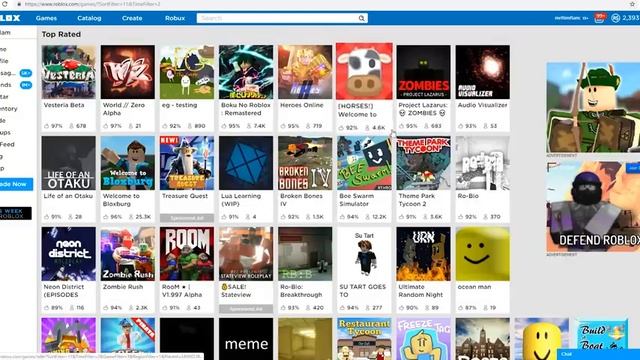This screenshot has width=640, height=360.
Task: Open the Welcome to Bloxburg thumbnail
Action: pos(128,163)
